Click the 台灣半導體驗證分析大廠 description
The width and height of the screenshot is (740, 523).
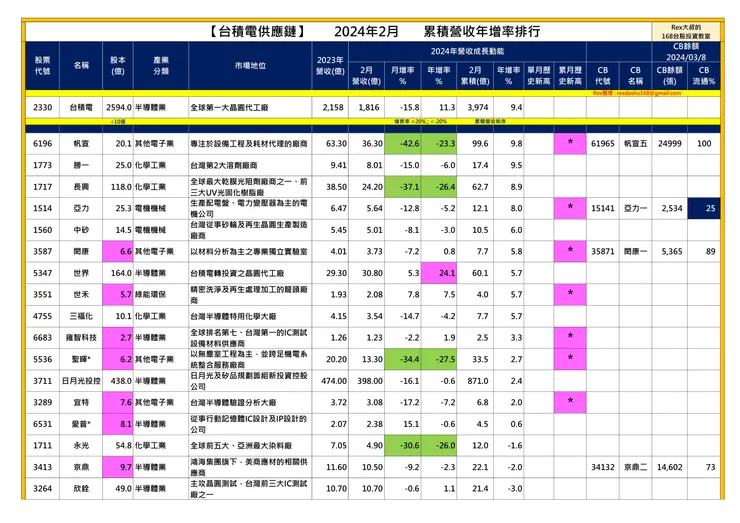(233, 403)
